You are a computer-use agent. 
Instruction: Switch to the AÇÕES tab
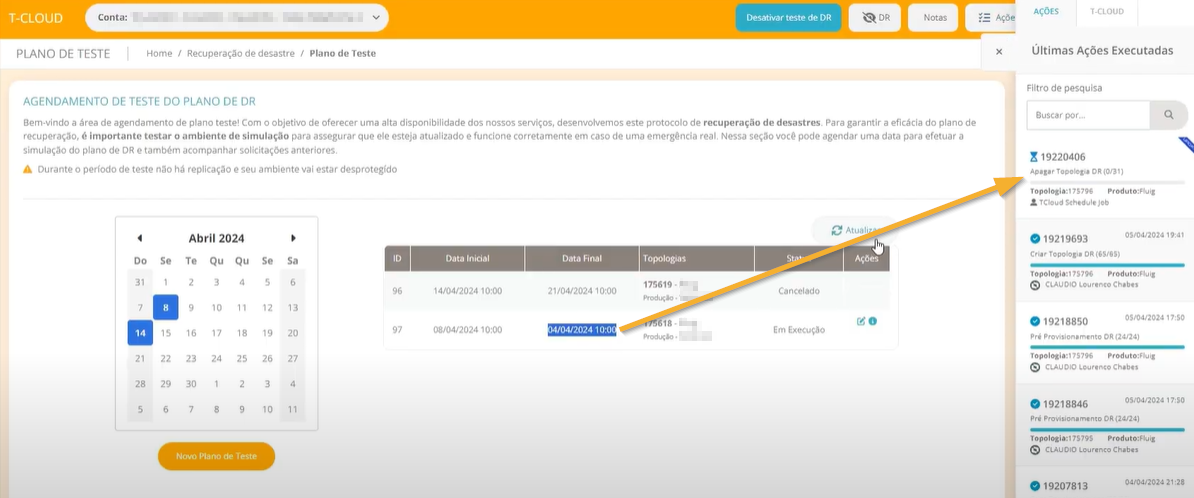pos(1044,11)
